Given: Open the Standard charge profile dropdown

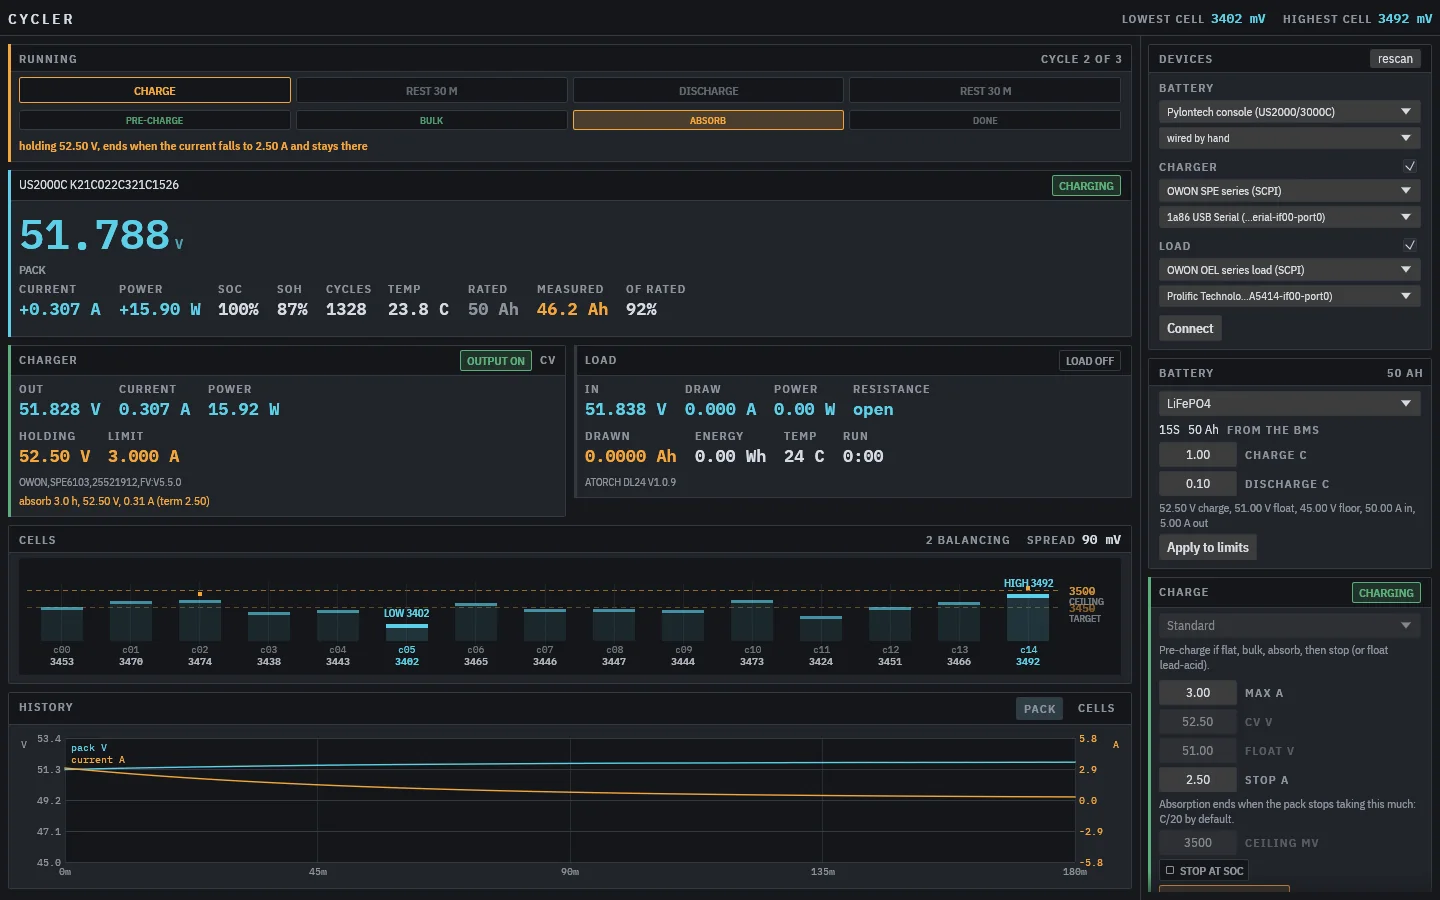Looking at the screenshot, I should point(1290,625).
